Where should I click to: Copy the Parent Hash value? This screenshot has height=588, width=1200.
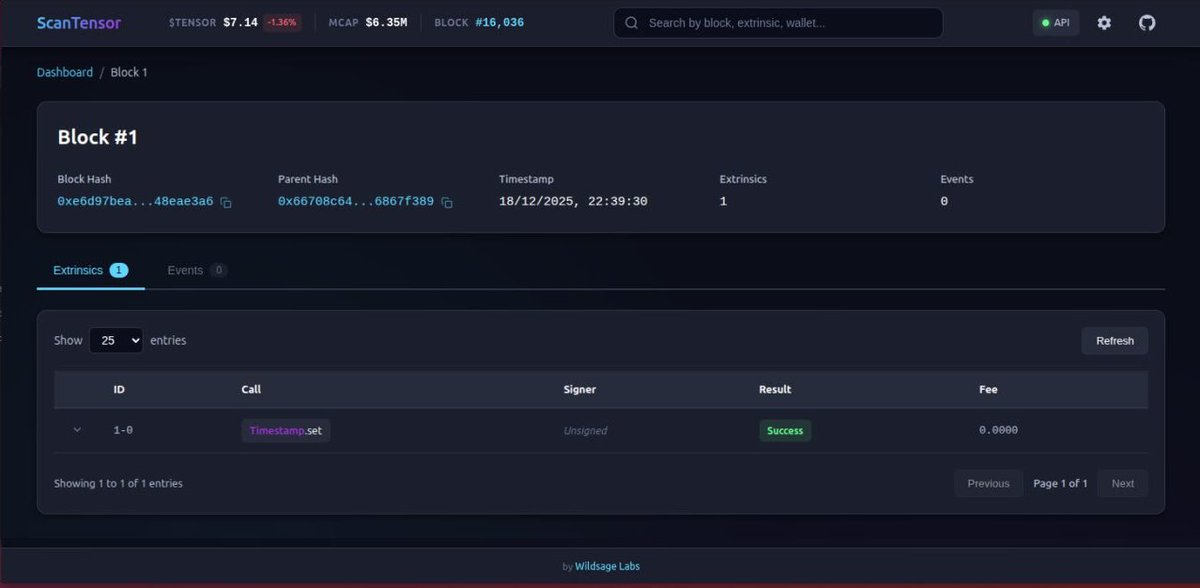(446, 202)
